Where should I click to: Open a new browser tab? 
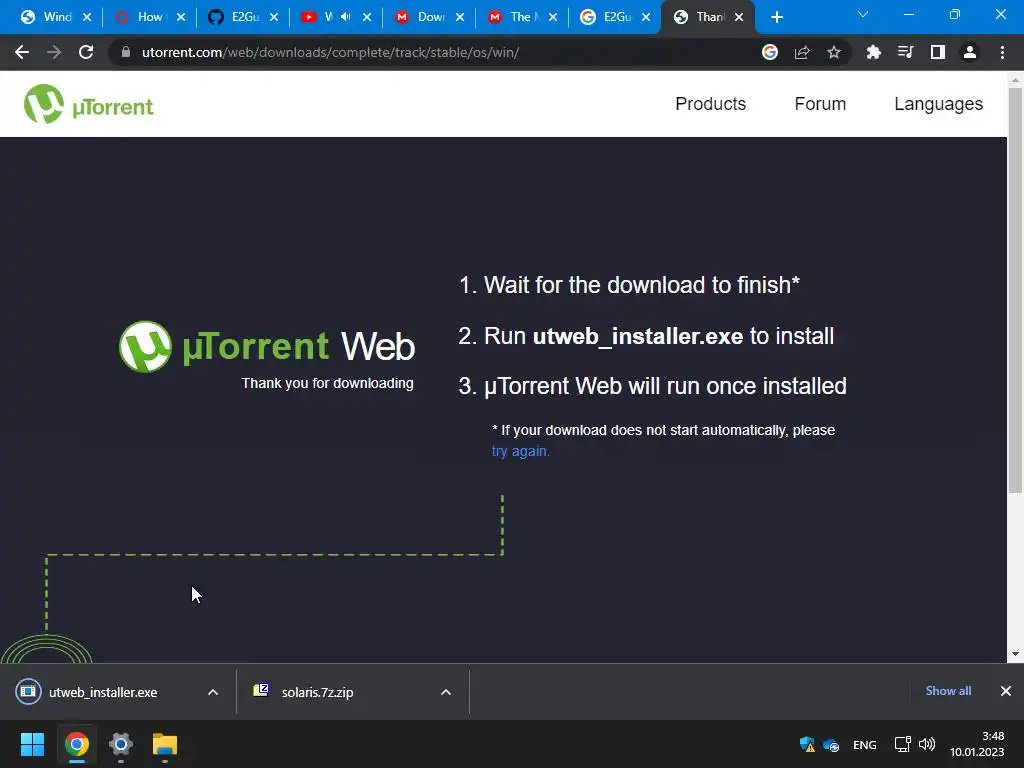776,17
